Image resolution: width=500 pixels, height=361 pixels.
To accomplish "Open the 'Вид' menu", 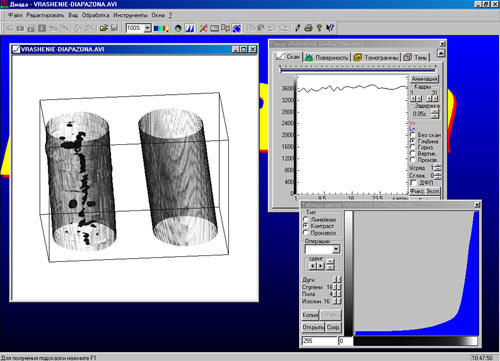I will (x=73, y=15).
